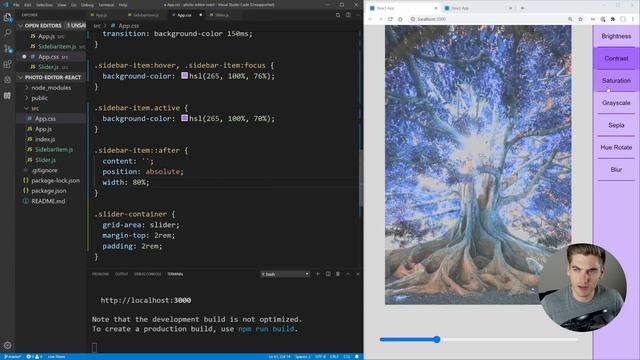Switch to the OUTPUT panel tab
This screenshot has width=640, height=360.
[122, 274]
